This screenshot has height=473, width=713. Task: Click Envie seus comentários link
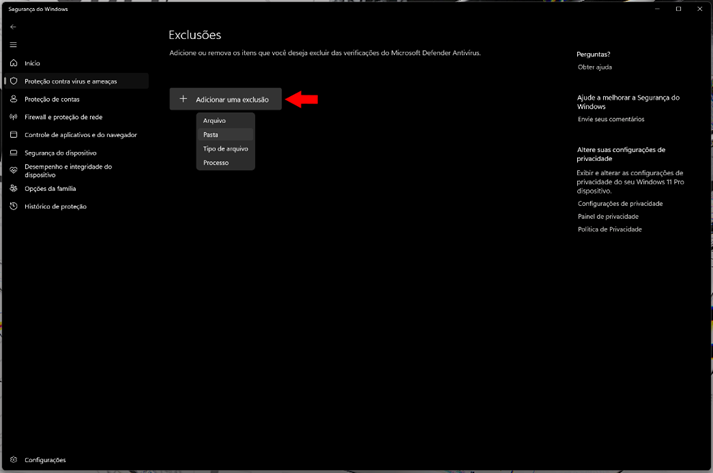click(x=610, y=119)
